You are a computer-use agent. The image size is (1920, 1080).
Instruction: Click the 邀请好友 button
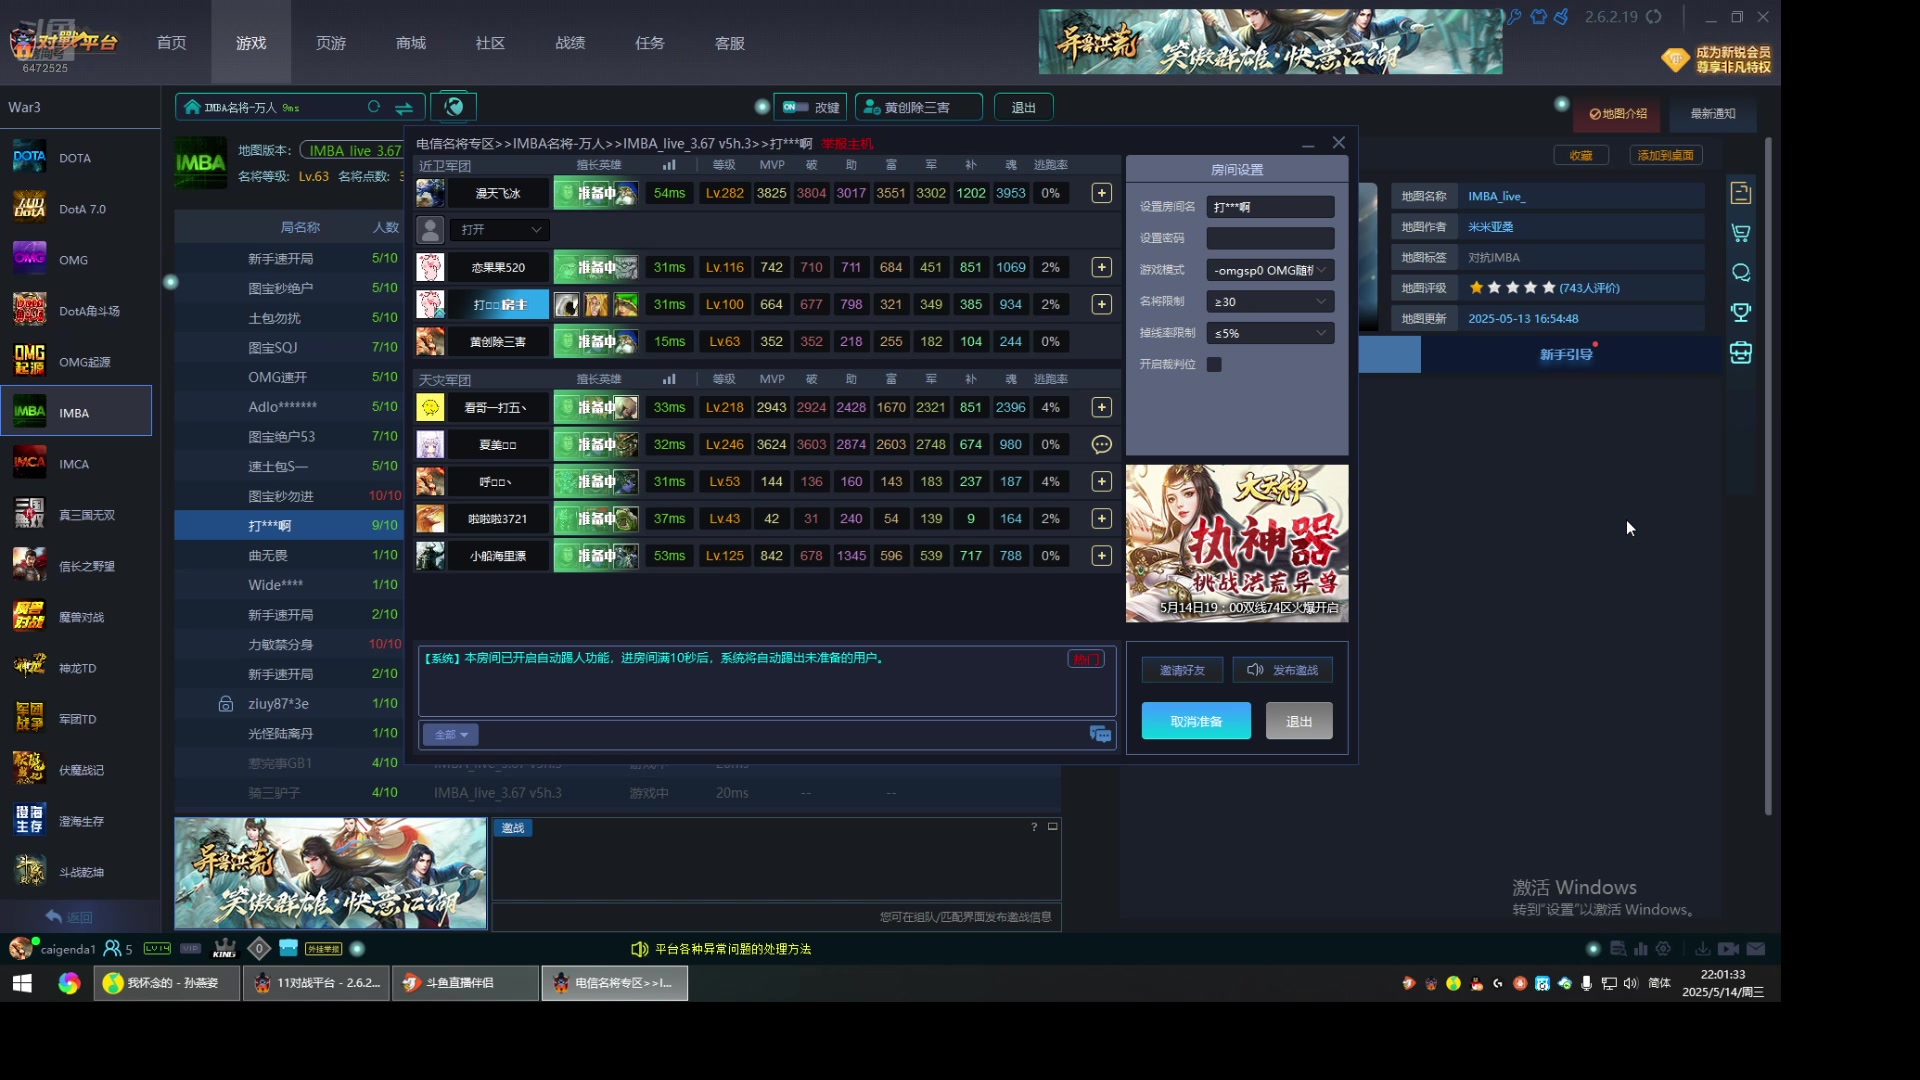(x=1182, y=670)
